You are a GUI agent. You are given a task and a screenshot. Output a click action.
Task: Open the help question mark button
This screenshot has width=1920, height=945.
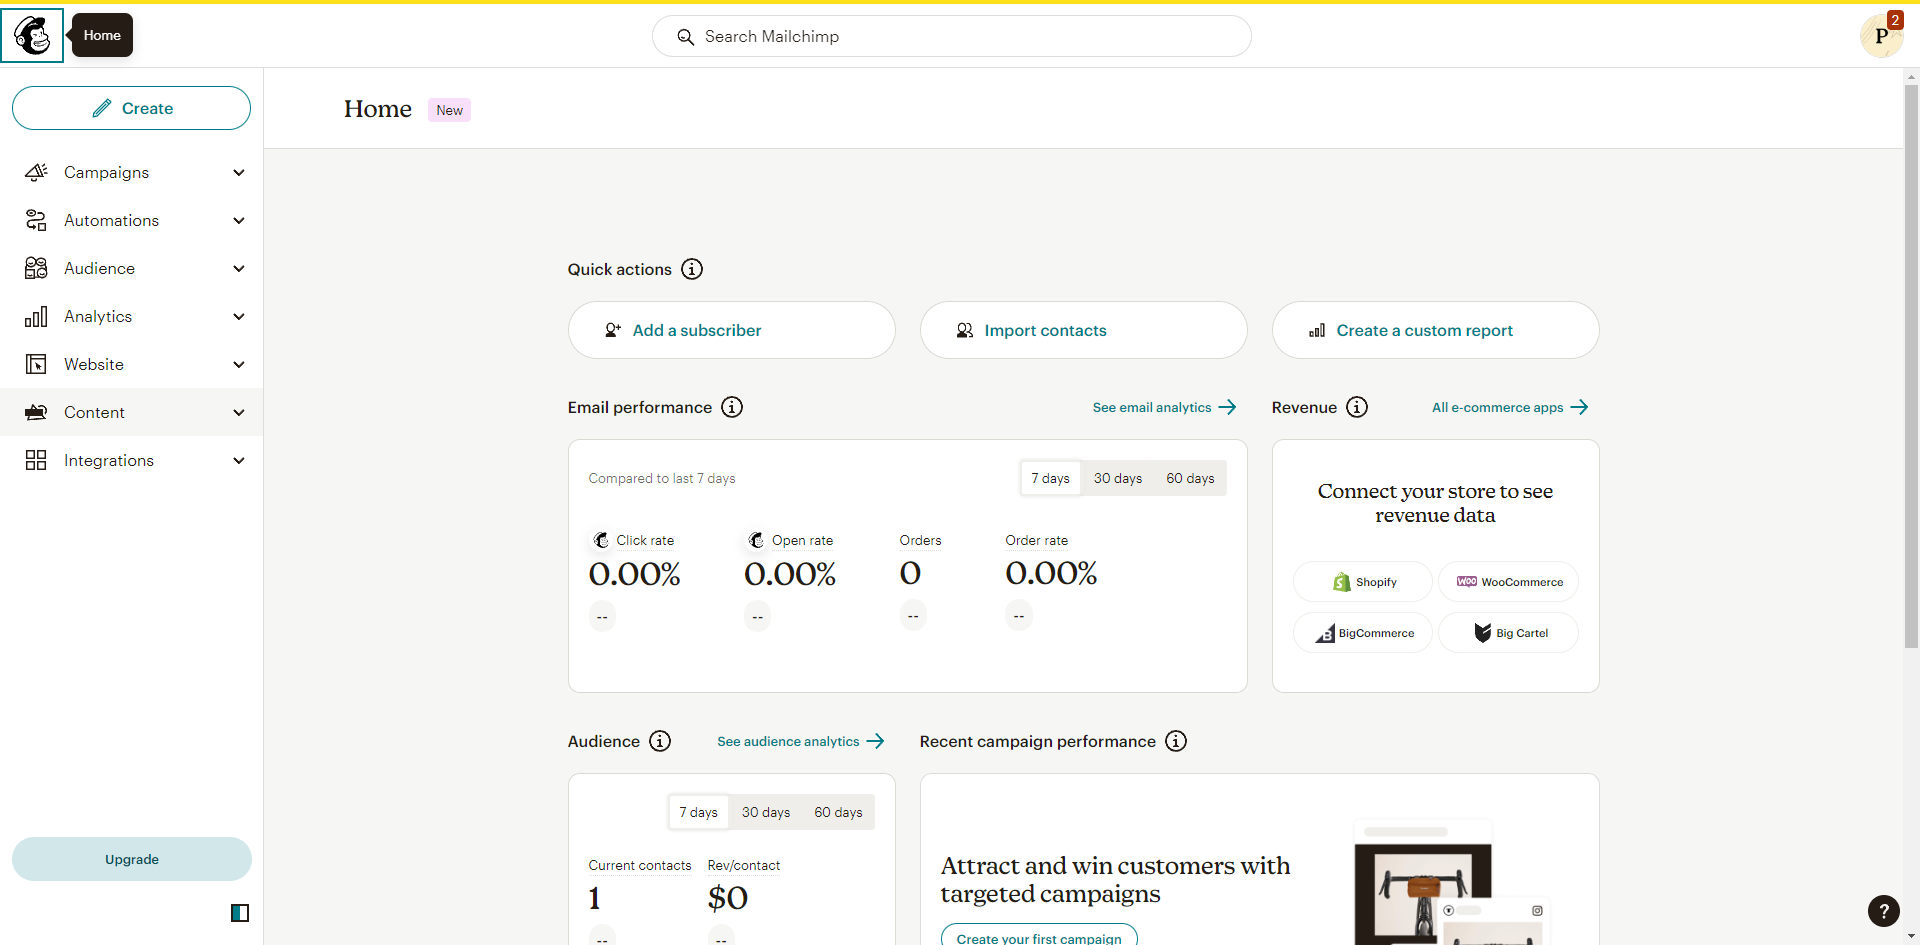tap(1884, 910)
